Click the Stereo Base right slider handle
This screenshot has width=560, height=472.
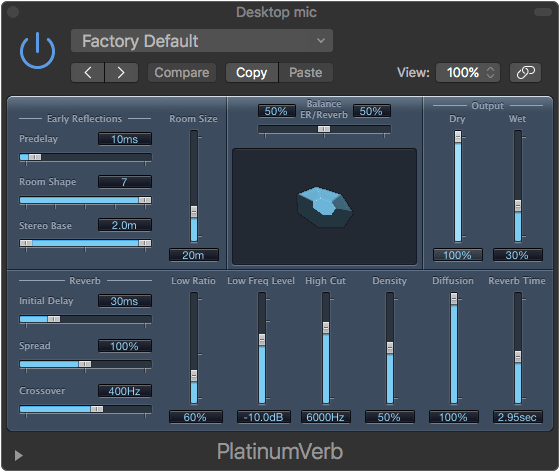tap(145, 243)
